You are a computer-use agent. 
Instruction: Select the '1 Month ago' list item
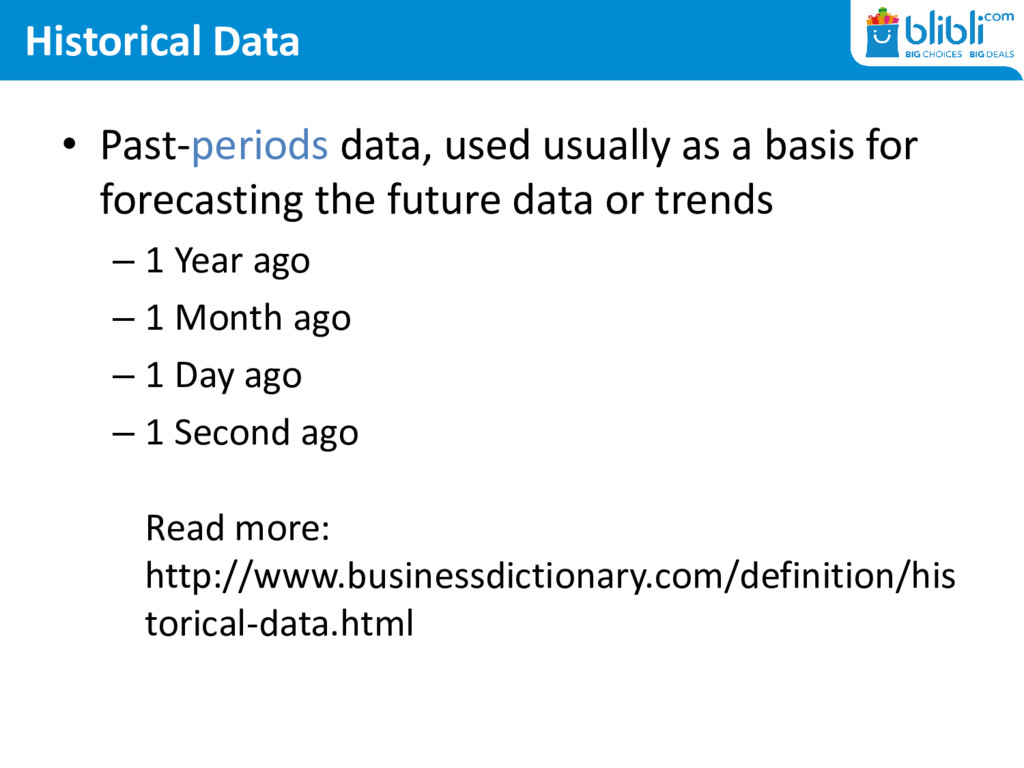click(248, 318)
